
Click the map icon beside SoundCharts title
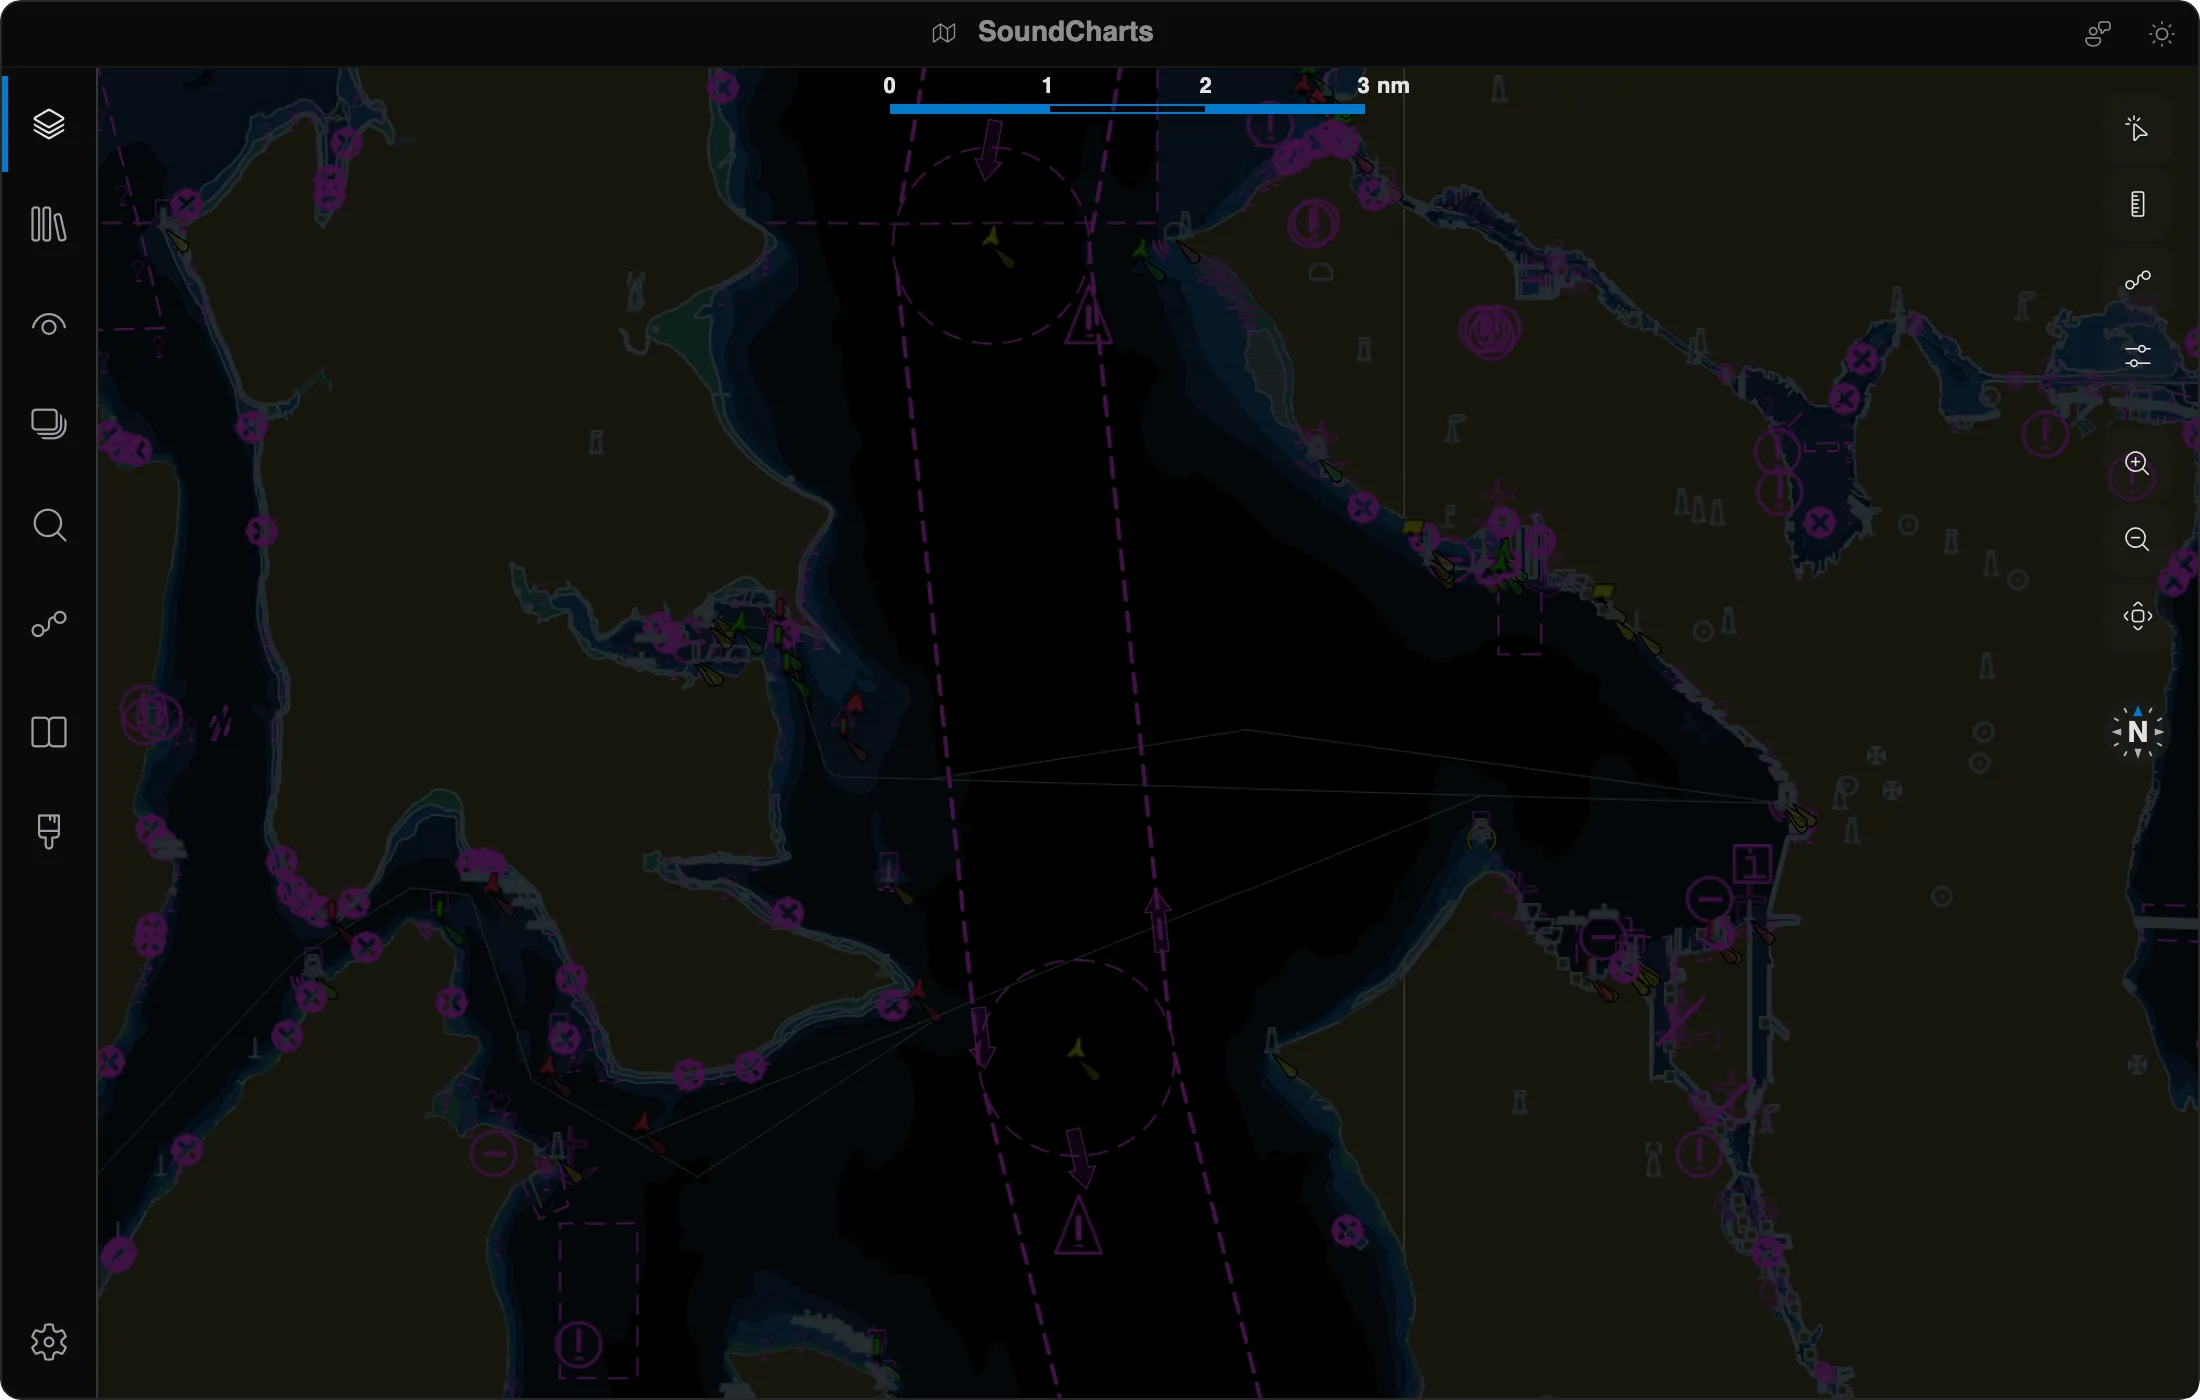[x=944, y=33]
